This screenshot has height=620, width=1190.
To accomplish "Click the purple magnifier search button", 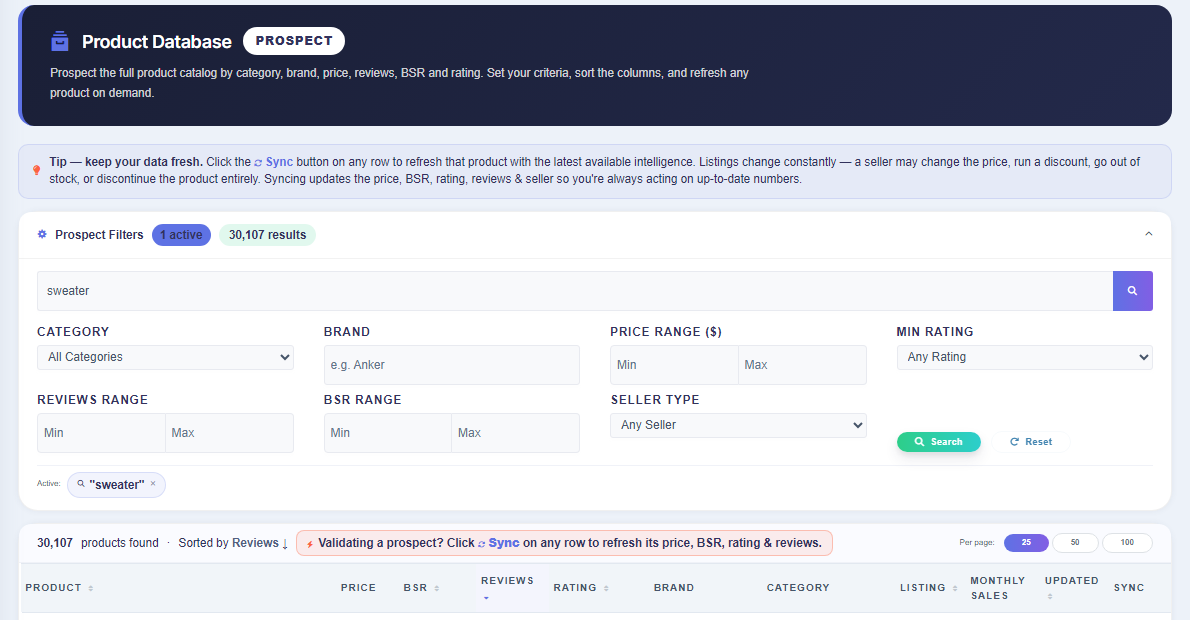I will pos(1132,291).
